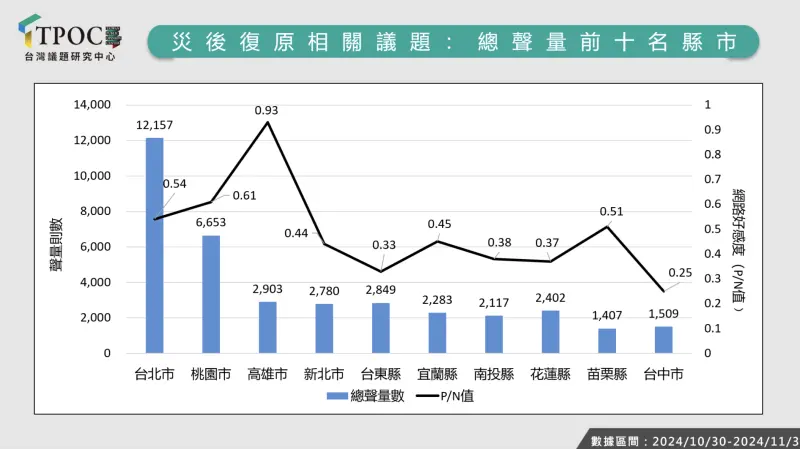Click the 2,402 data label
The width and height of the screenshot is (800, 449).
coord(551,298)
